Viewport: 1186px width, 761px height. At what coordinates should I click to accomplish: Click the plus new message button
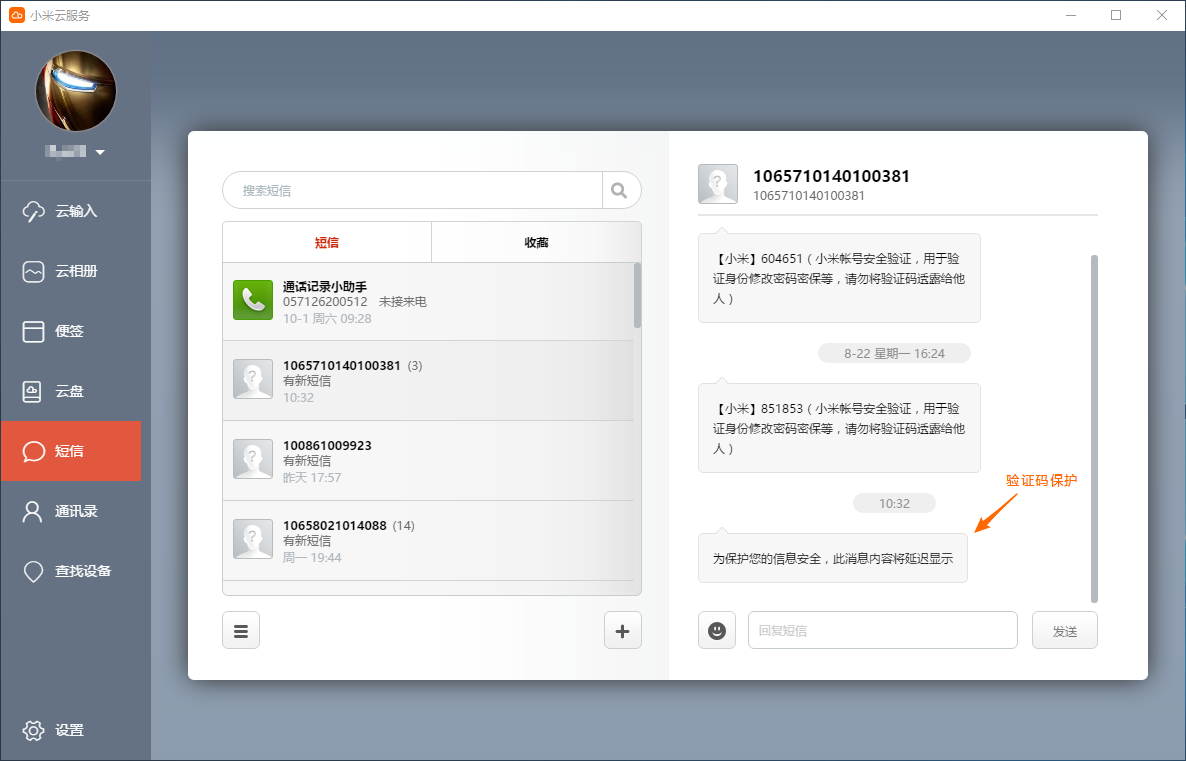tap(622, 630)
